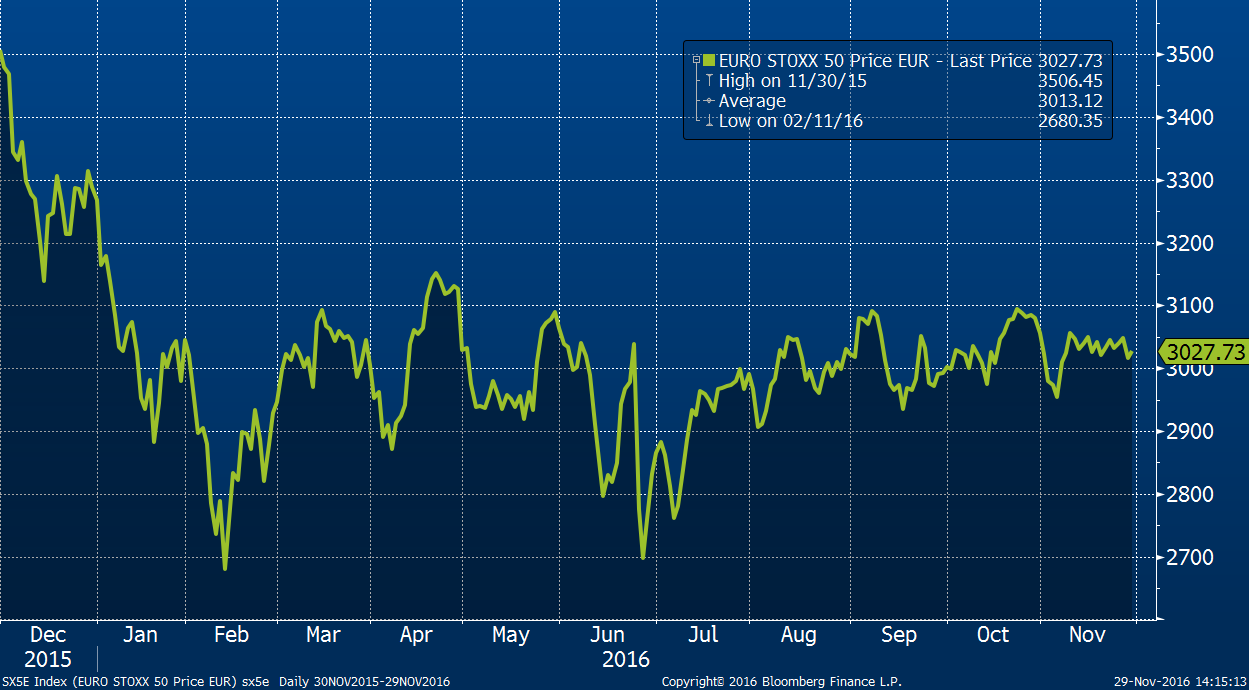
Task: Click the Sep month label on x-axis
Action: pyautogui.click(x=898, y=635)
